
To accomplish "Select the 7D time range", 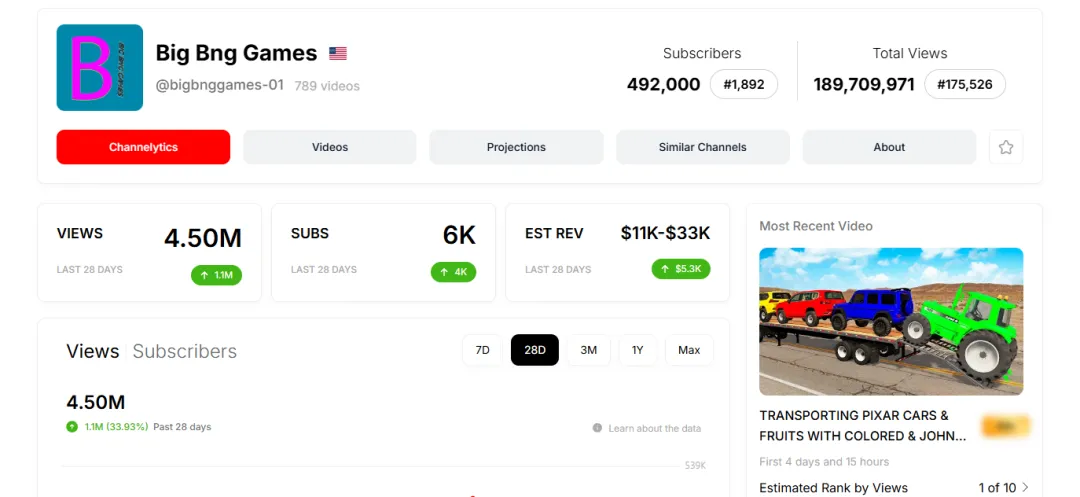I will 482,350.
